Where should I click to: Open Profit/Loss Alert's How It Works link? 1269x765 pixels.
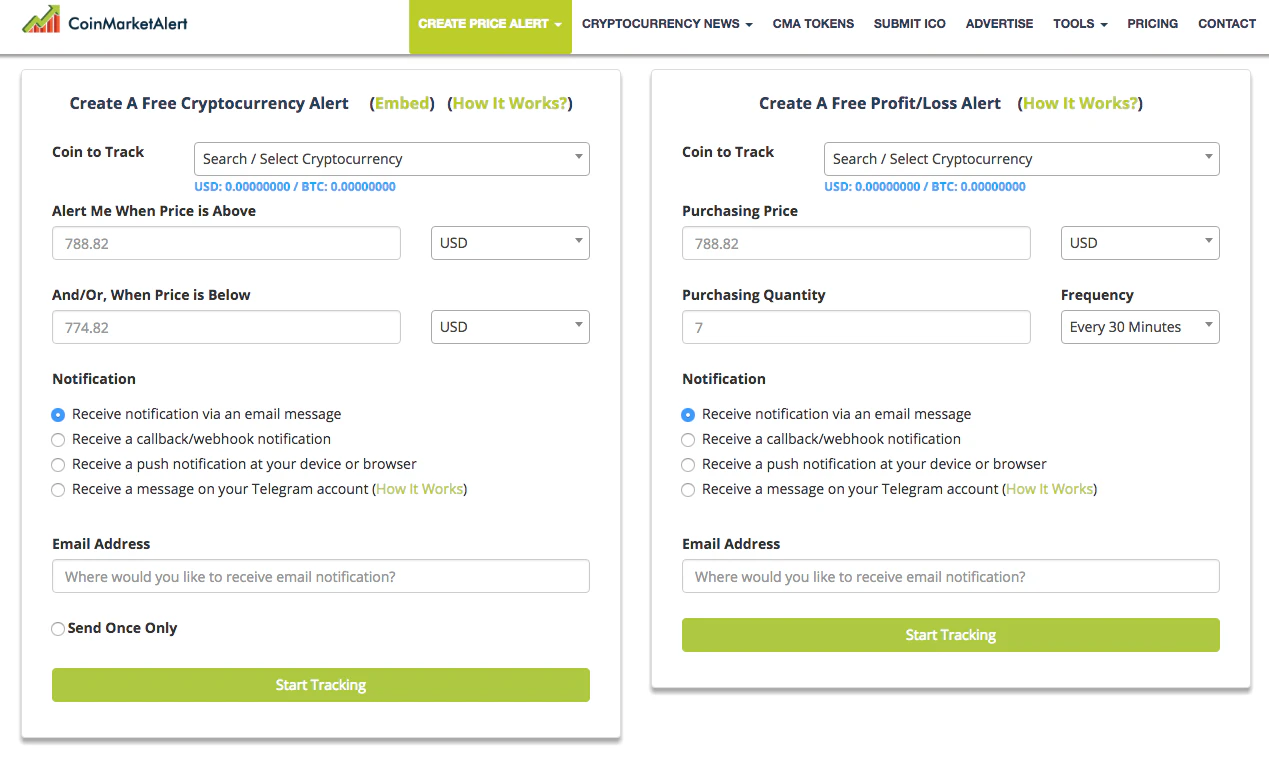coord(1080,103)
